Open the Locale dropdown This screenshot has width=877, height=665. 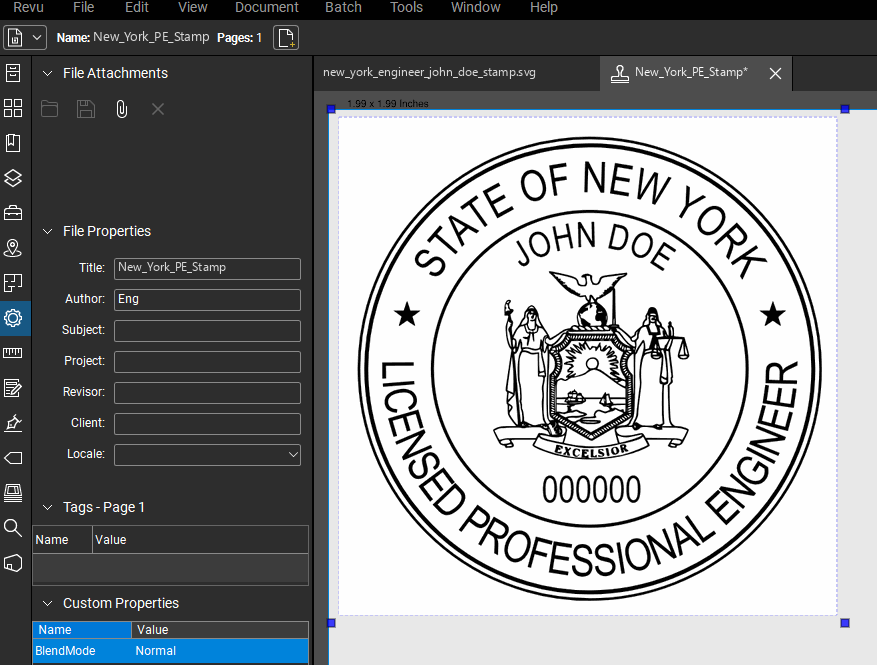[x=208, y=455]
